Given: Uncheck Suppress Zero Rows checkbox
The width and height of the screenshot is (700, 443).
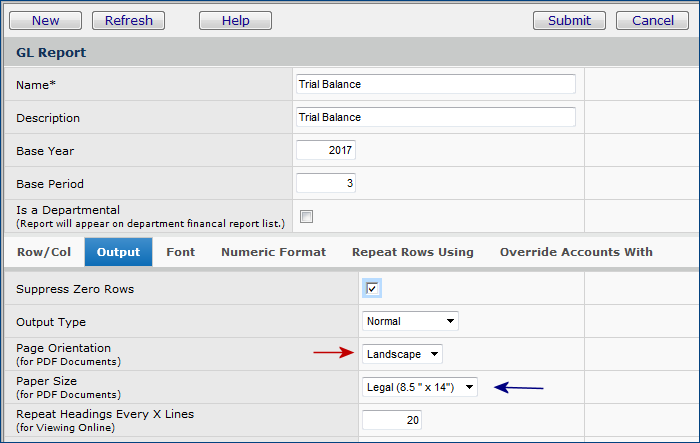Looking at the screenshot, I should click(372, 289).
